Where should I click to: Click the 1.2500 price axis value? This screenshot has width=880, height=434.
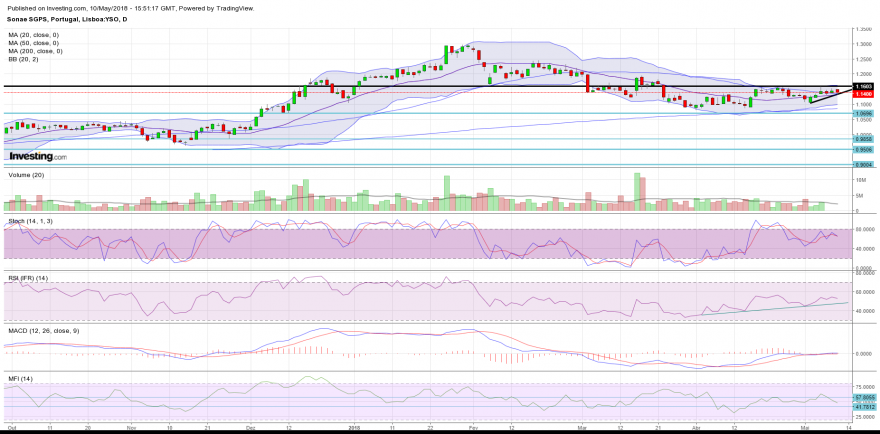863,59
